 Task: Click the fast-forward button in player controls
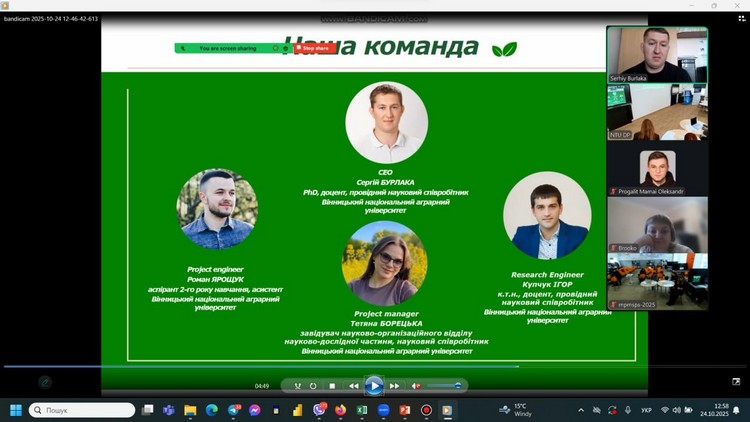(x=394, y=386)
